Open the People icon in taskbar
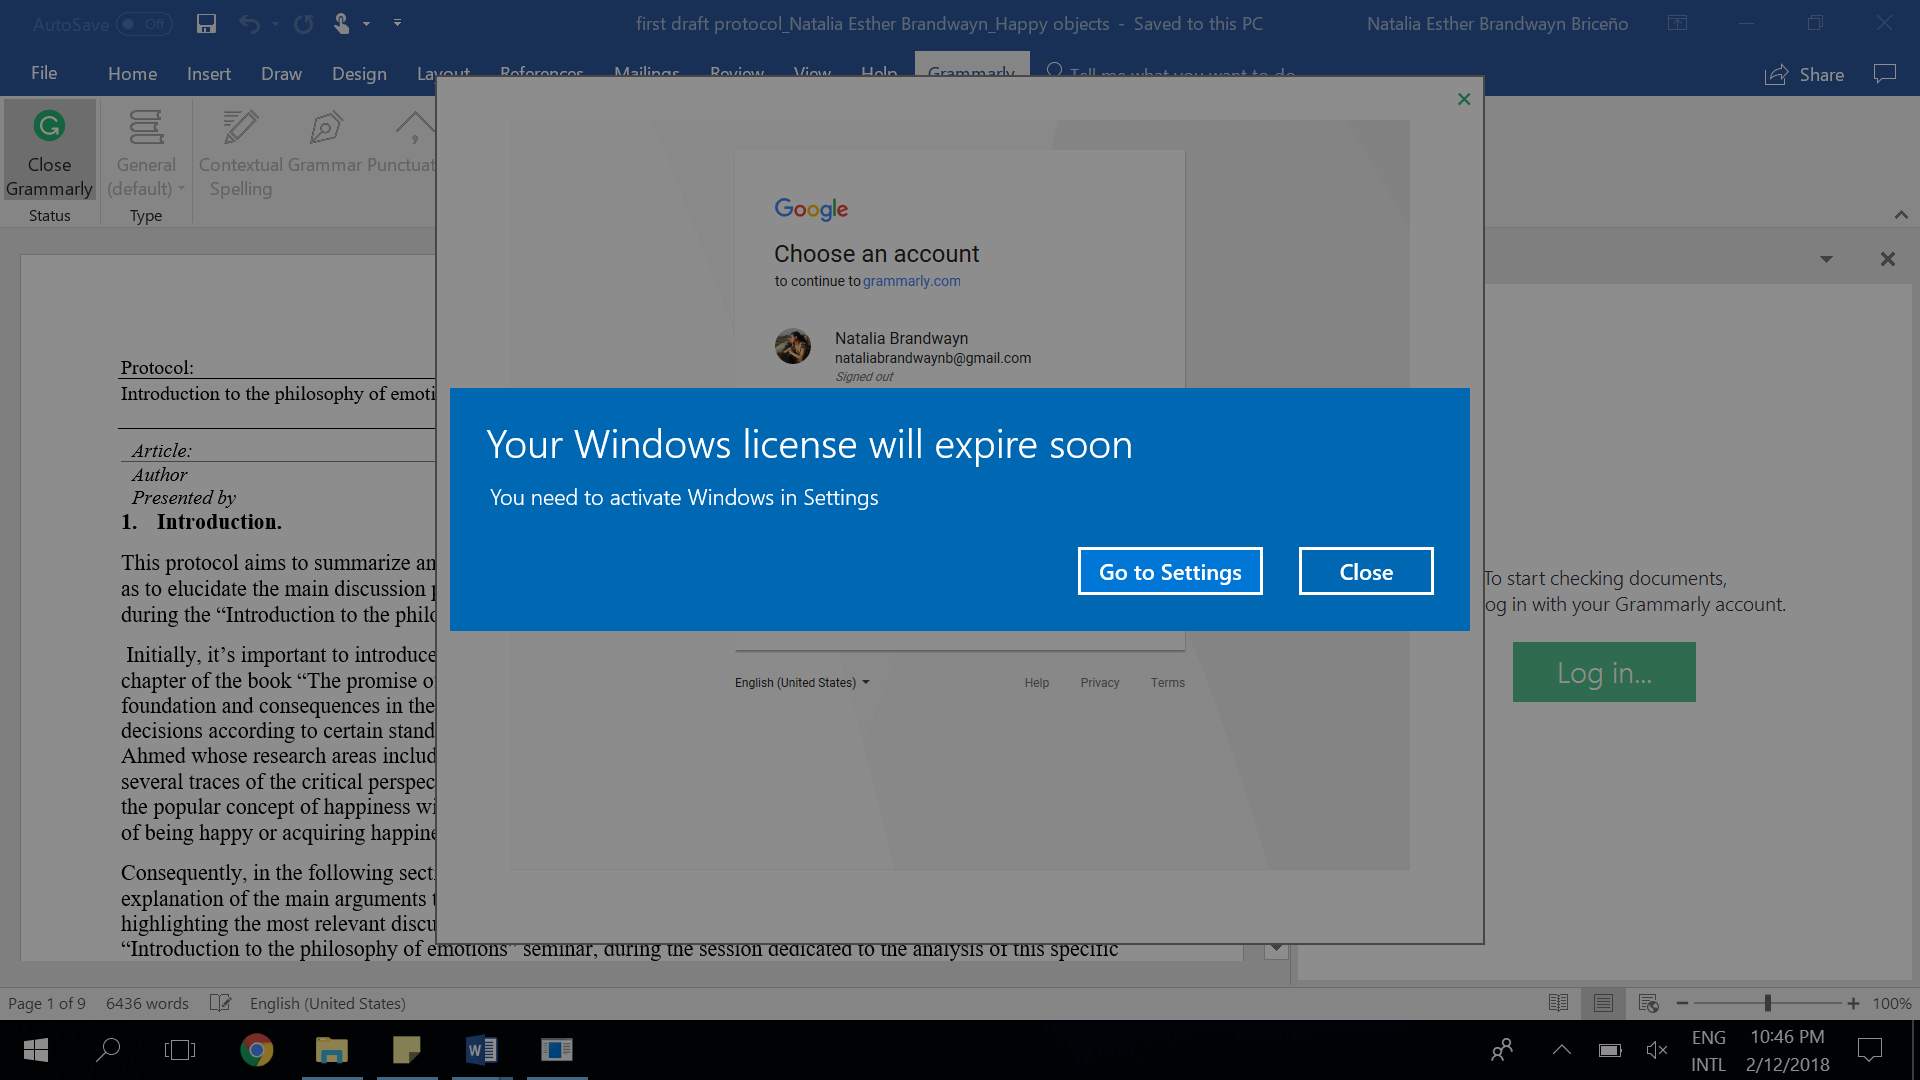This screenshot has height=1080, width=1920. pos(1501,1050)
